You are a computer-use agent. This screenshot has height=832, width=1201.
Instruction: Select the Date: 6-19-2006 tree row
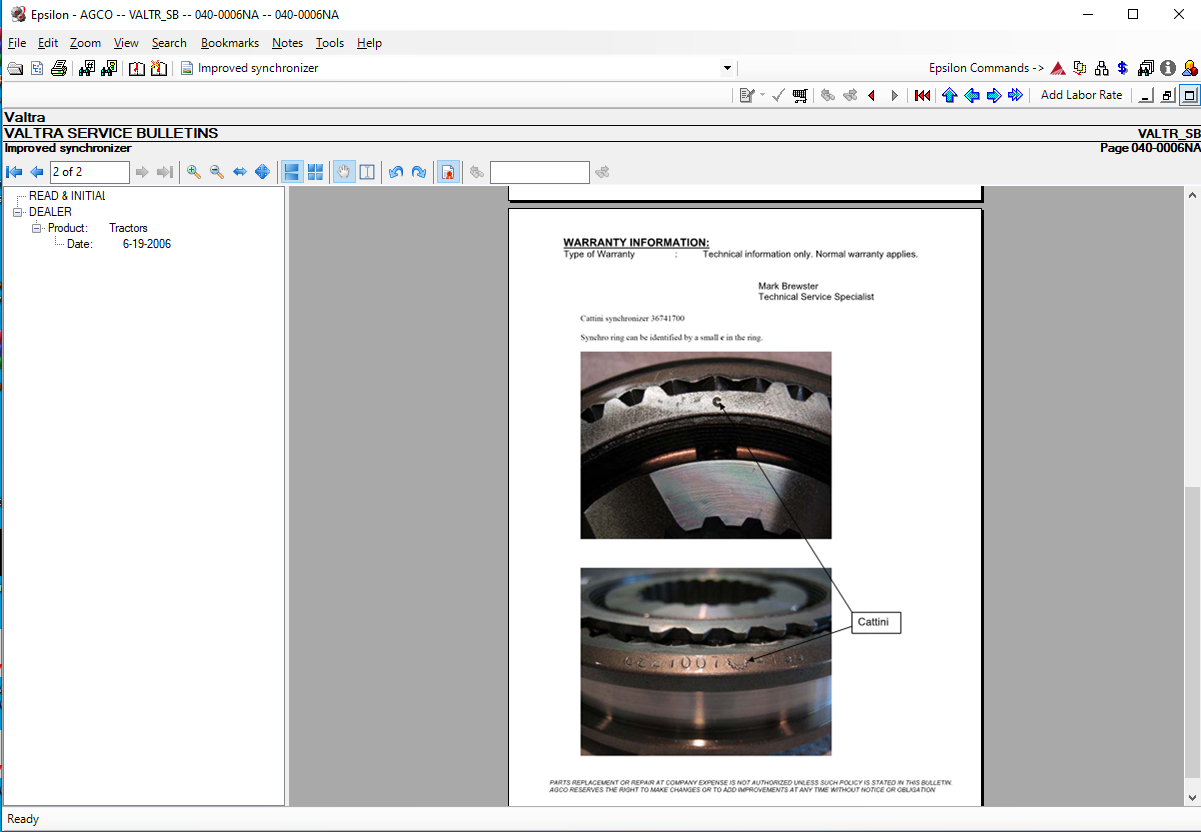click(x=119, y=244)
